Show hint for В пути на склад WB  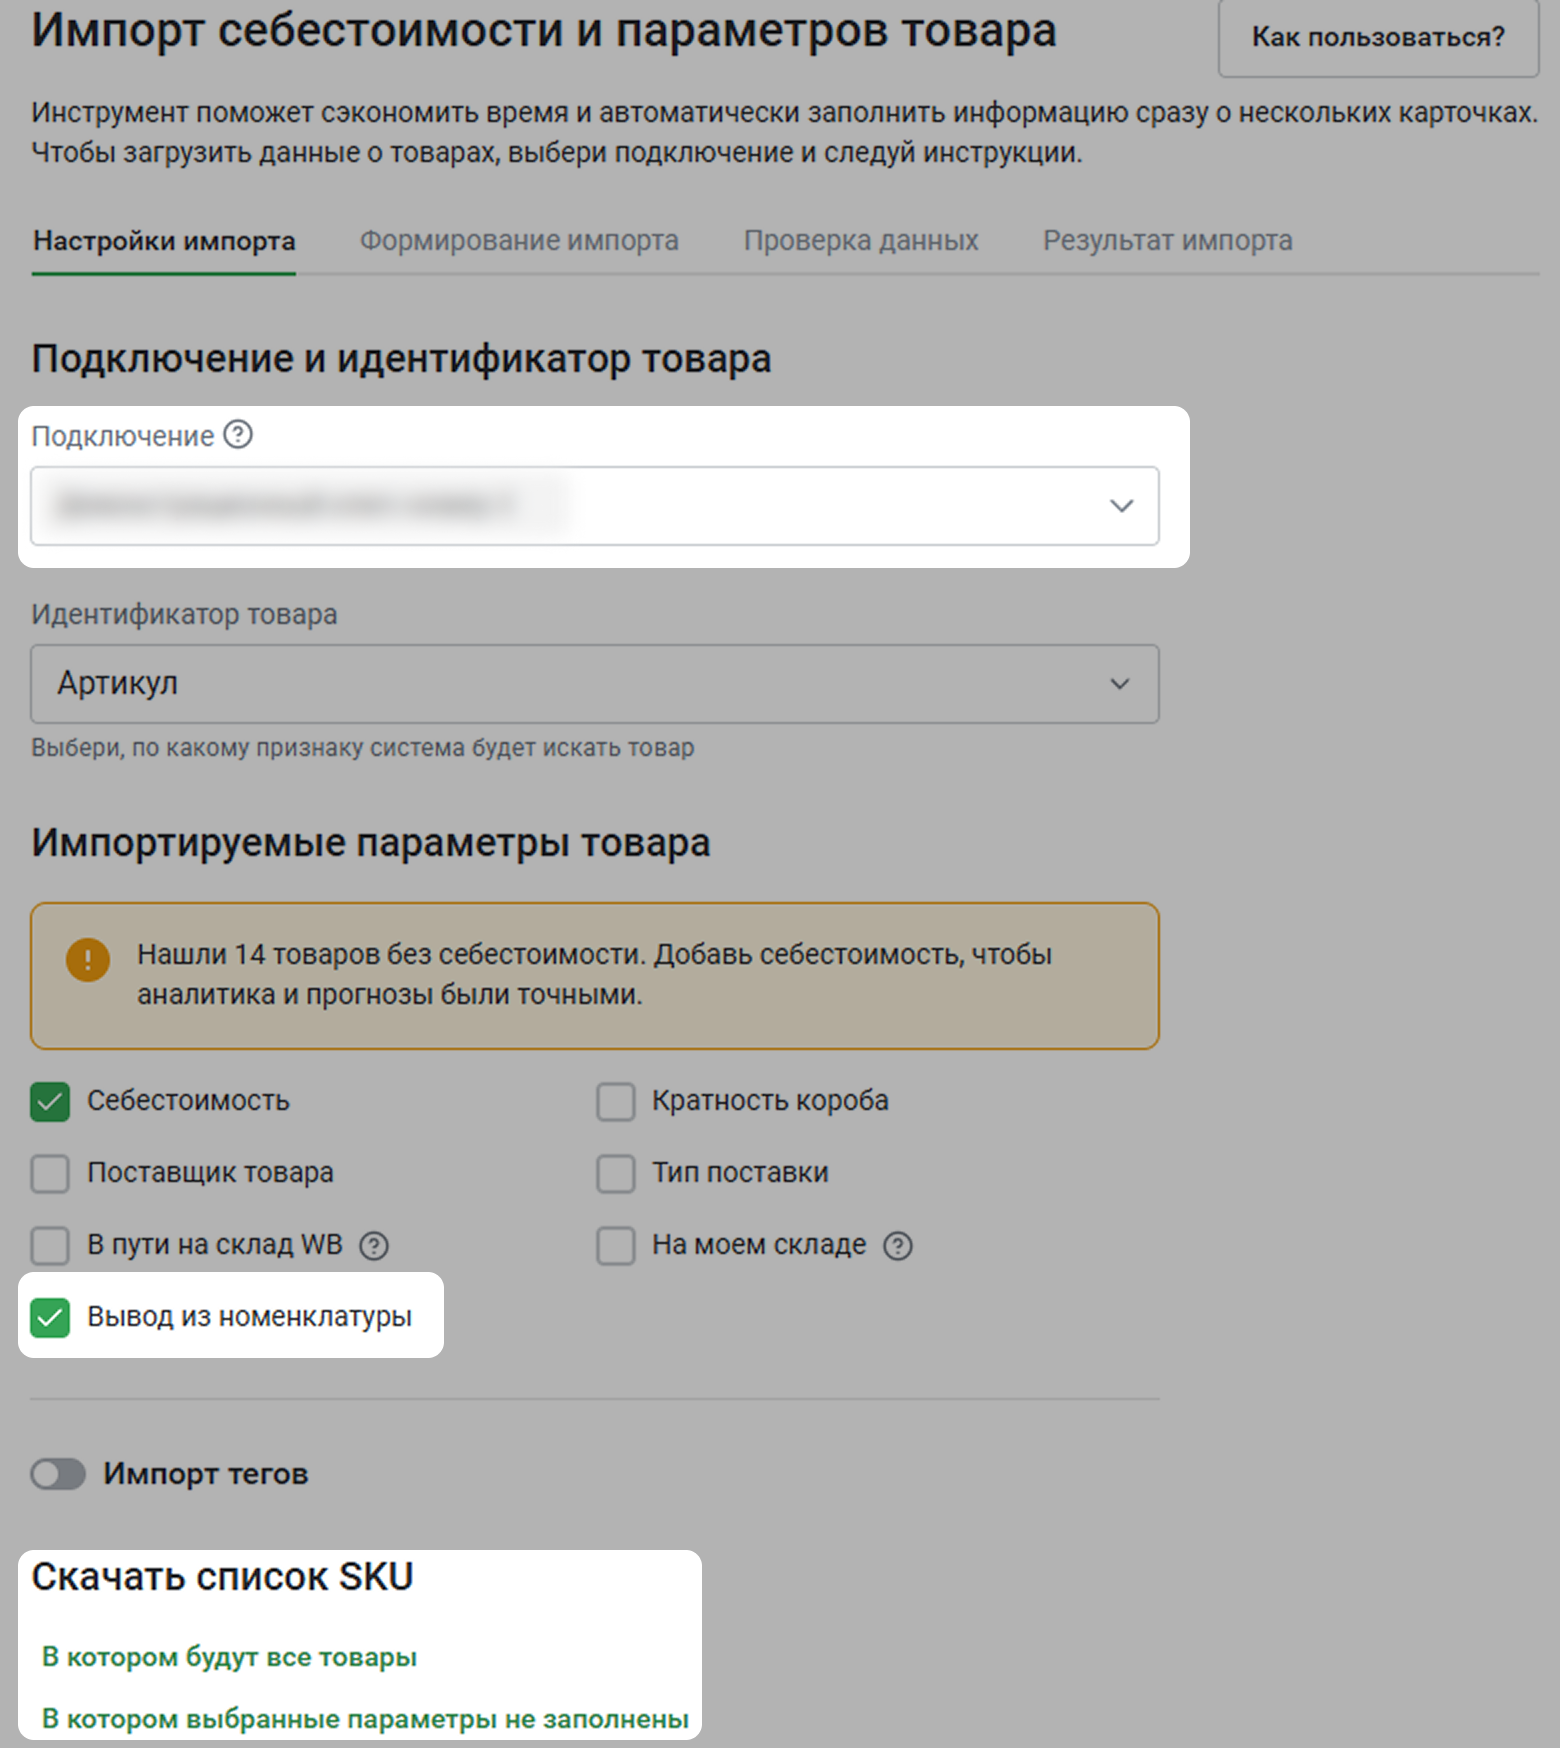374,1246
